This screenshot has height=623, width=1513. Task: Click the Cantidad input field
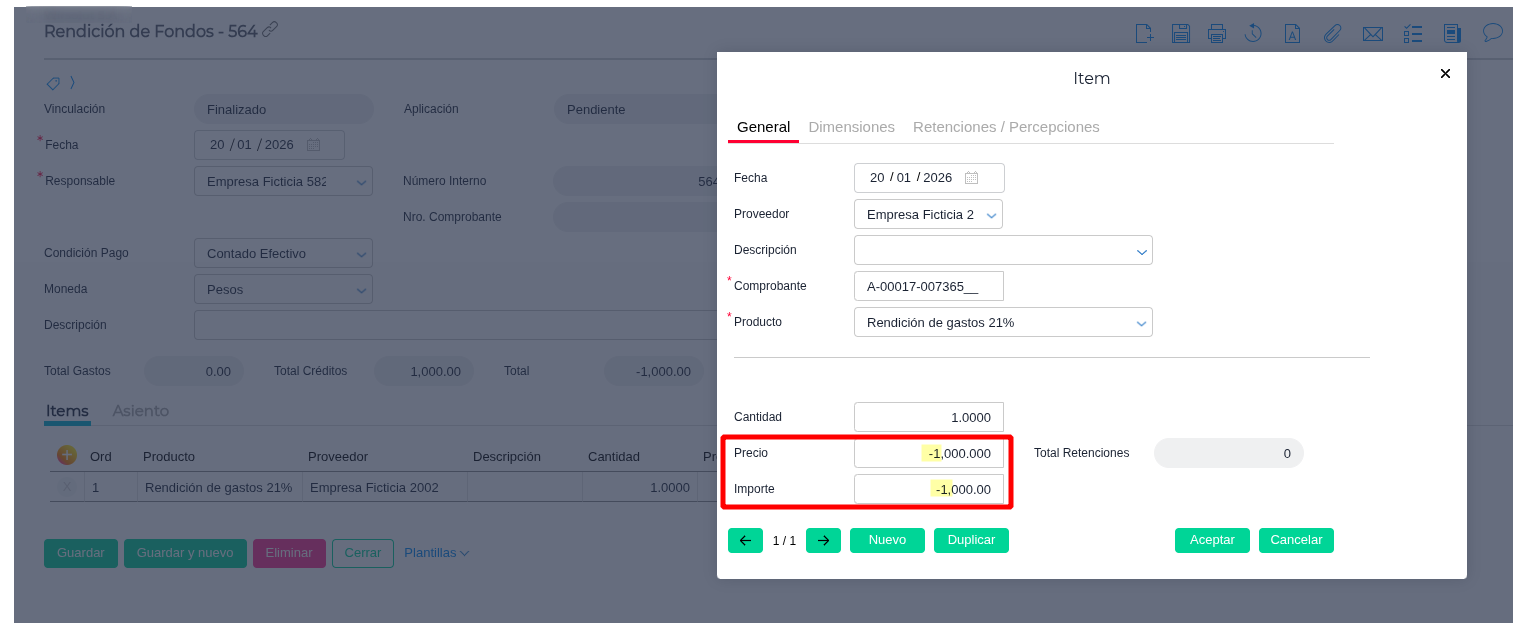[928, 417]
